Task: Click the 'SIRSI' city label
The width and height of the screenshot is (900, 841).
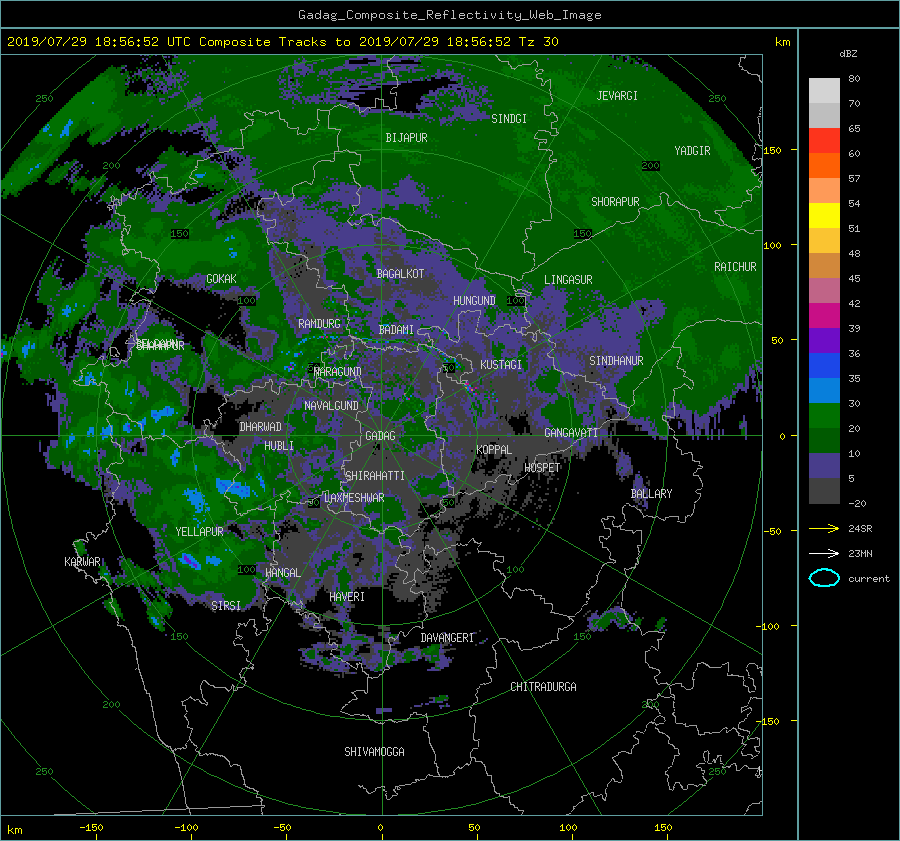Action: click(226, 606)
